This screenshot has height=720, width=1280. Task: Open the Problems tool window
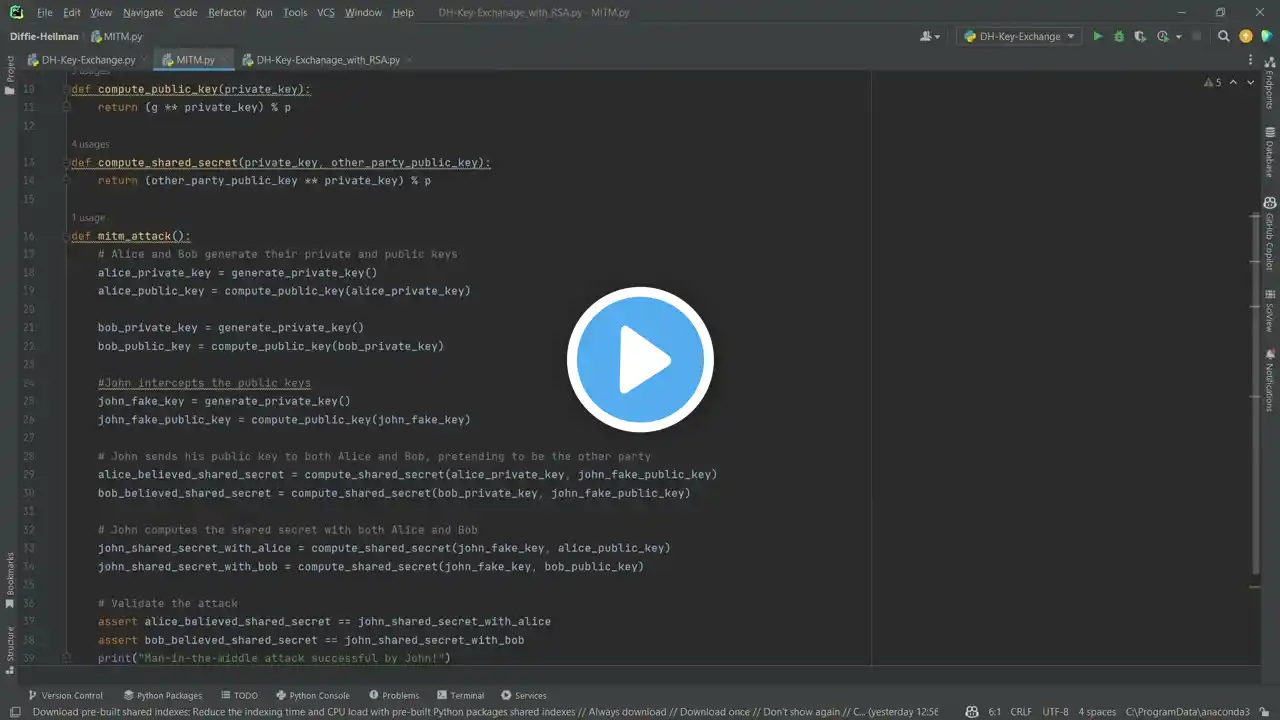click(x=394, y=695)
